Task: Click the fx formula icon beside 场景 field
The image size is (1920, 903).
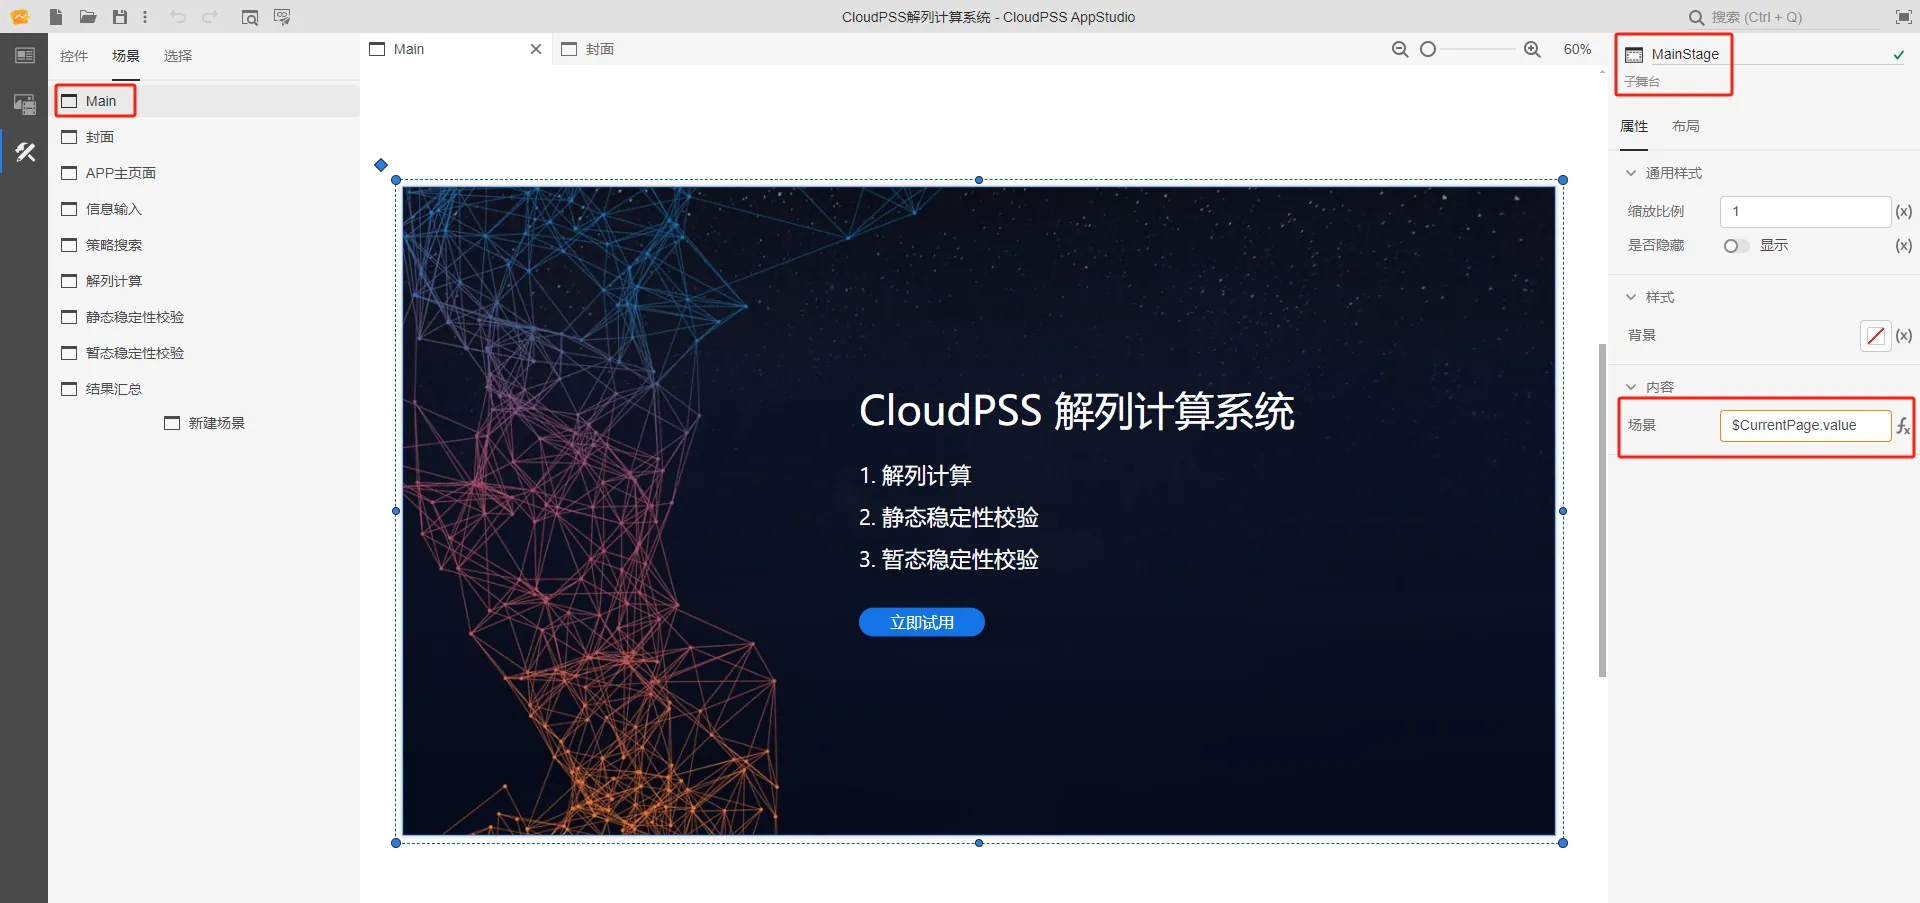Action: 1903,426
